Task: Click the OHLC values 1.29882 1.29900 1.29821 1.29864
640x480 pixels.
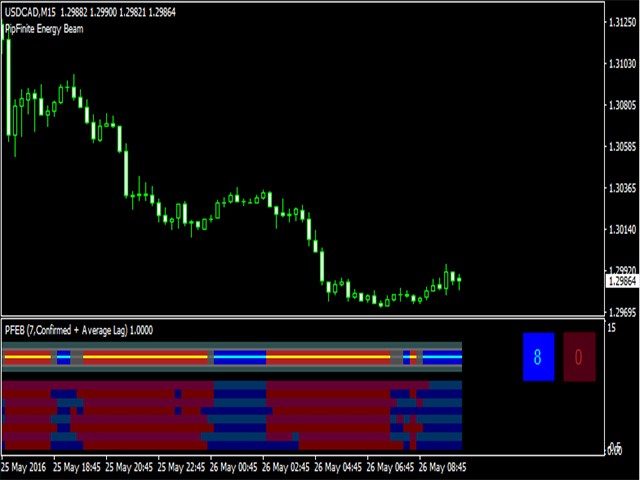Action: tap(118, 13)
